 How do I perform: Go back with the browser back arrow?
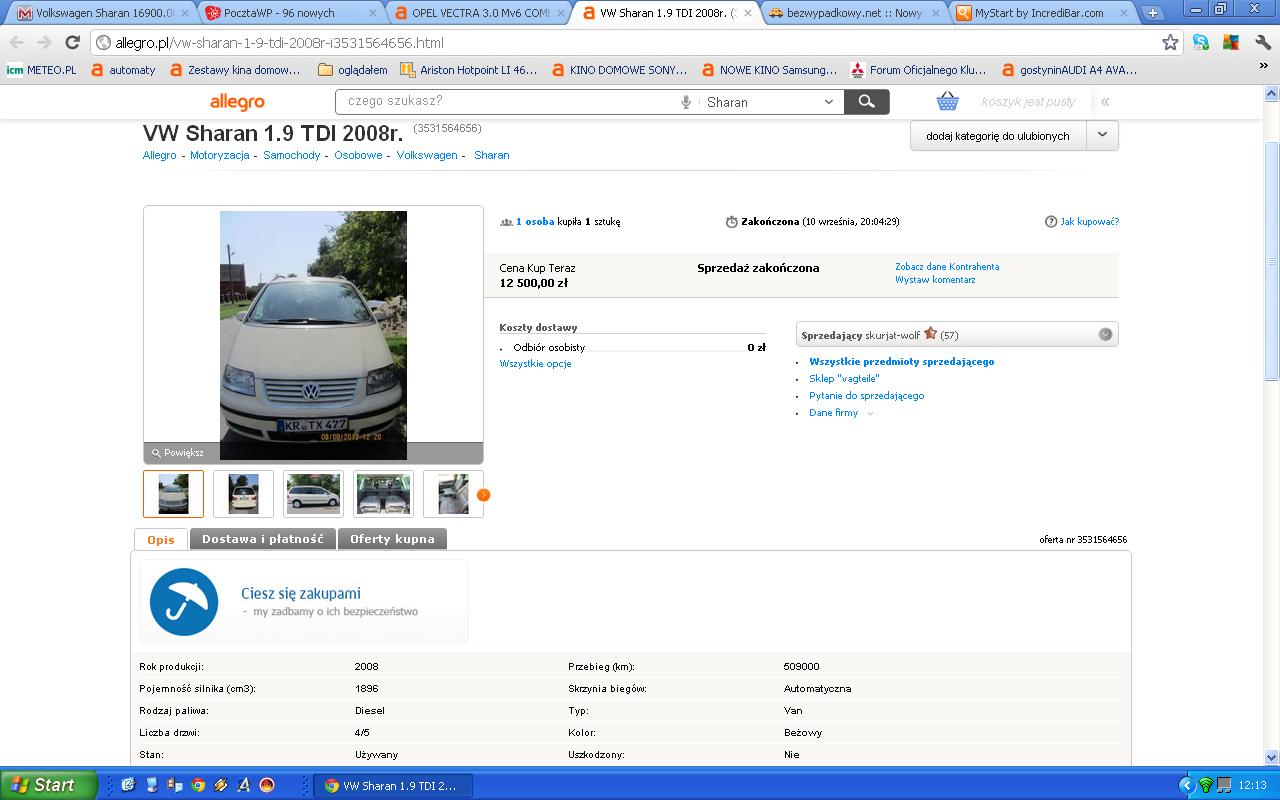click(x=18, y=43)
